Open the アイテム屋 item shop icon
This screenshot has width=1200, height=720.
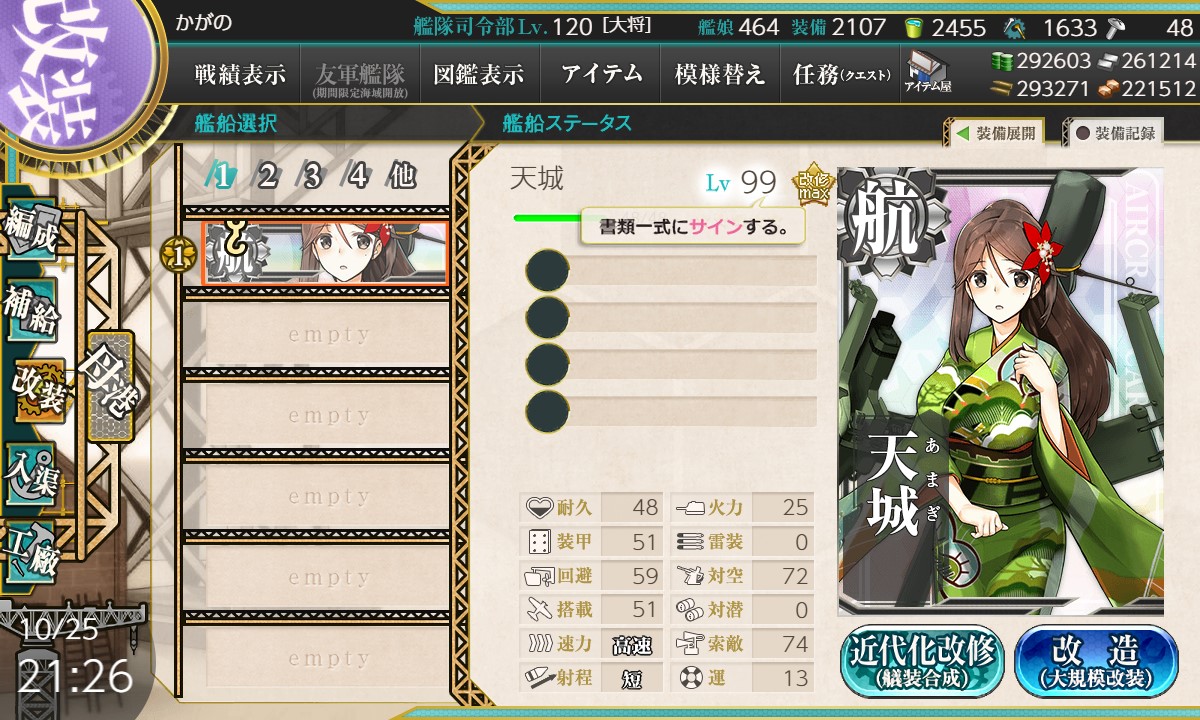928,73
